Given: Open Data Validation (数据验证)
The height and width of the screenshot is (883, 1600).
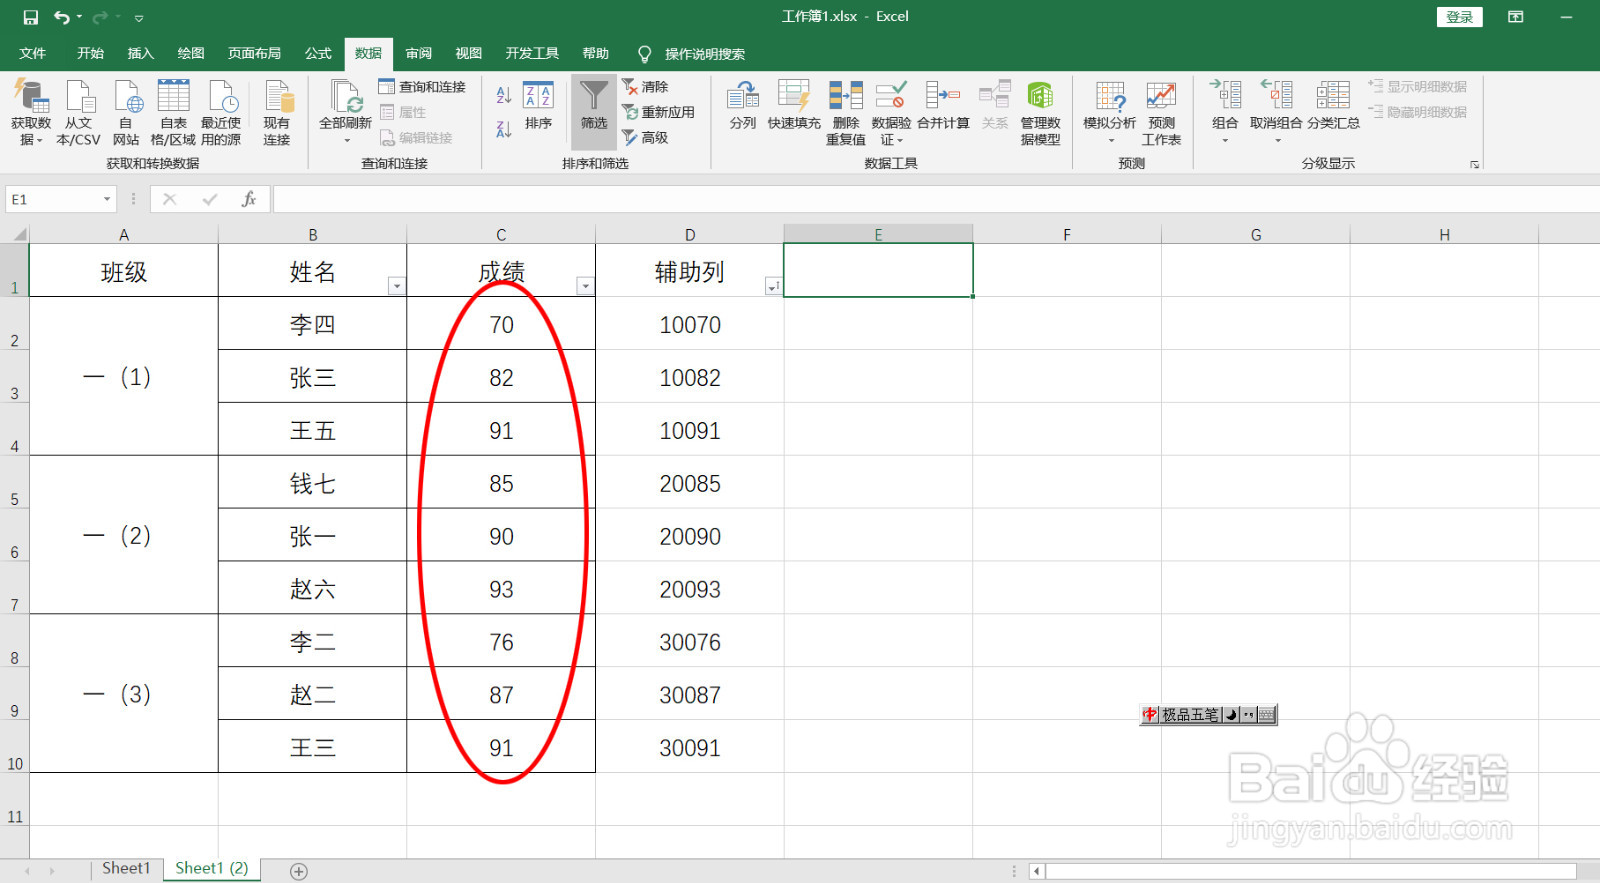Looking at the screenshot, I should (x=891, y=113).
